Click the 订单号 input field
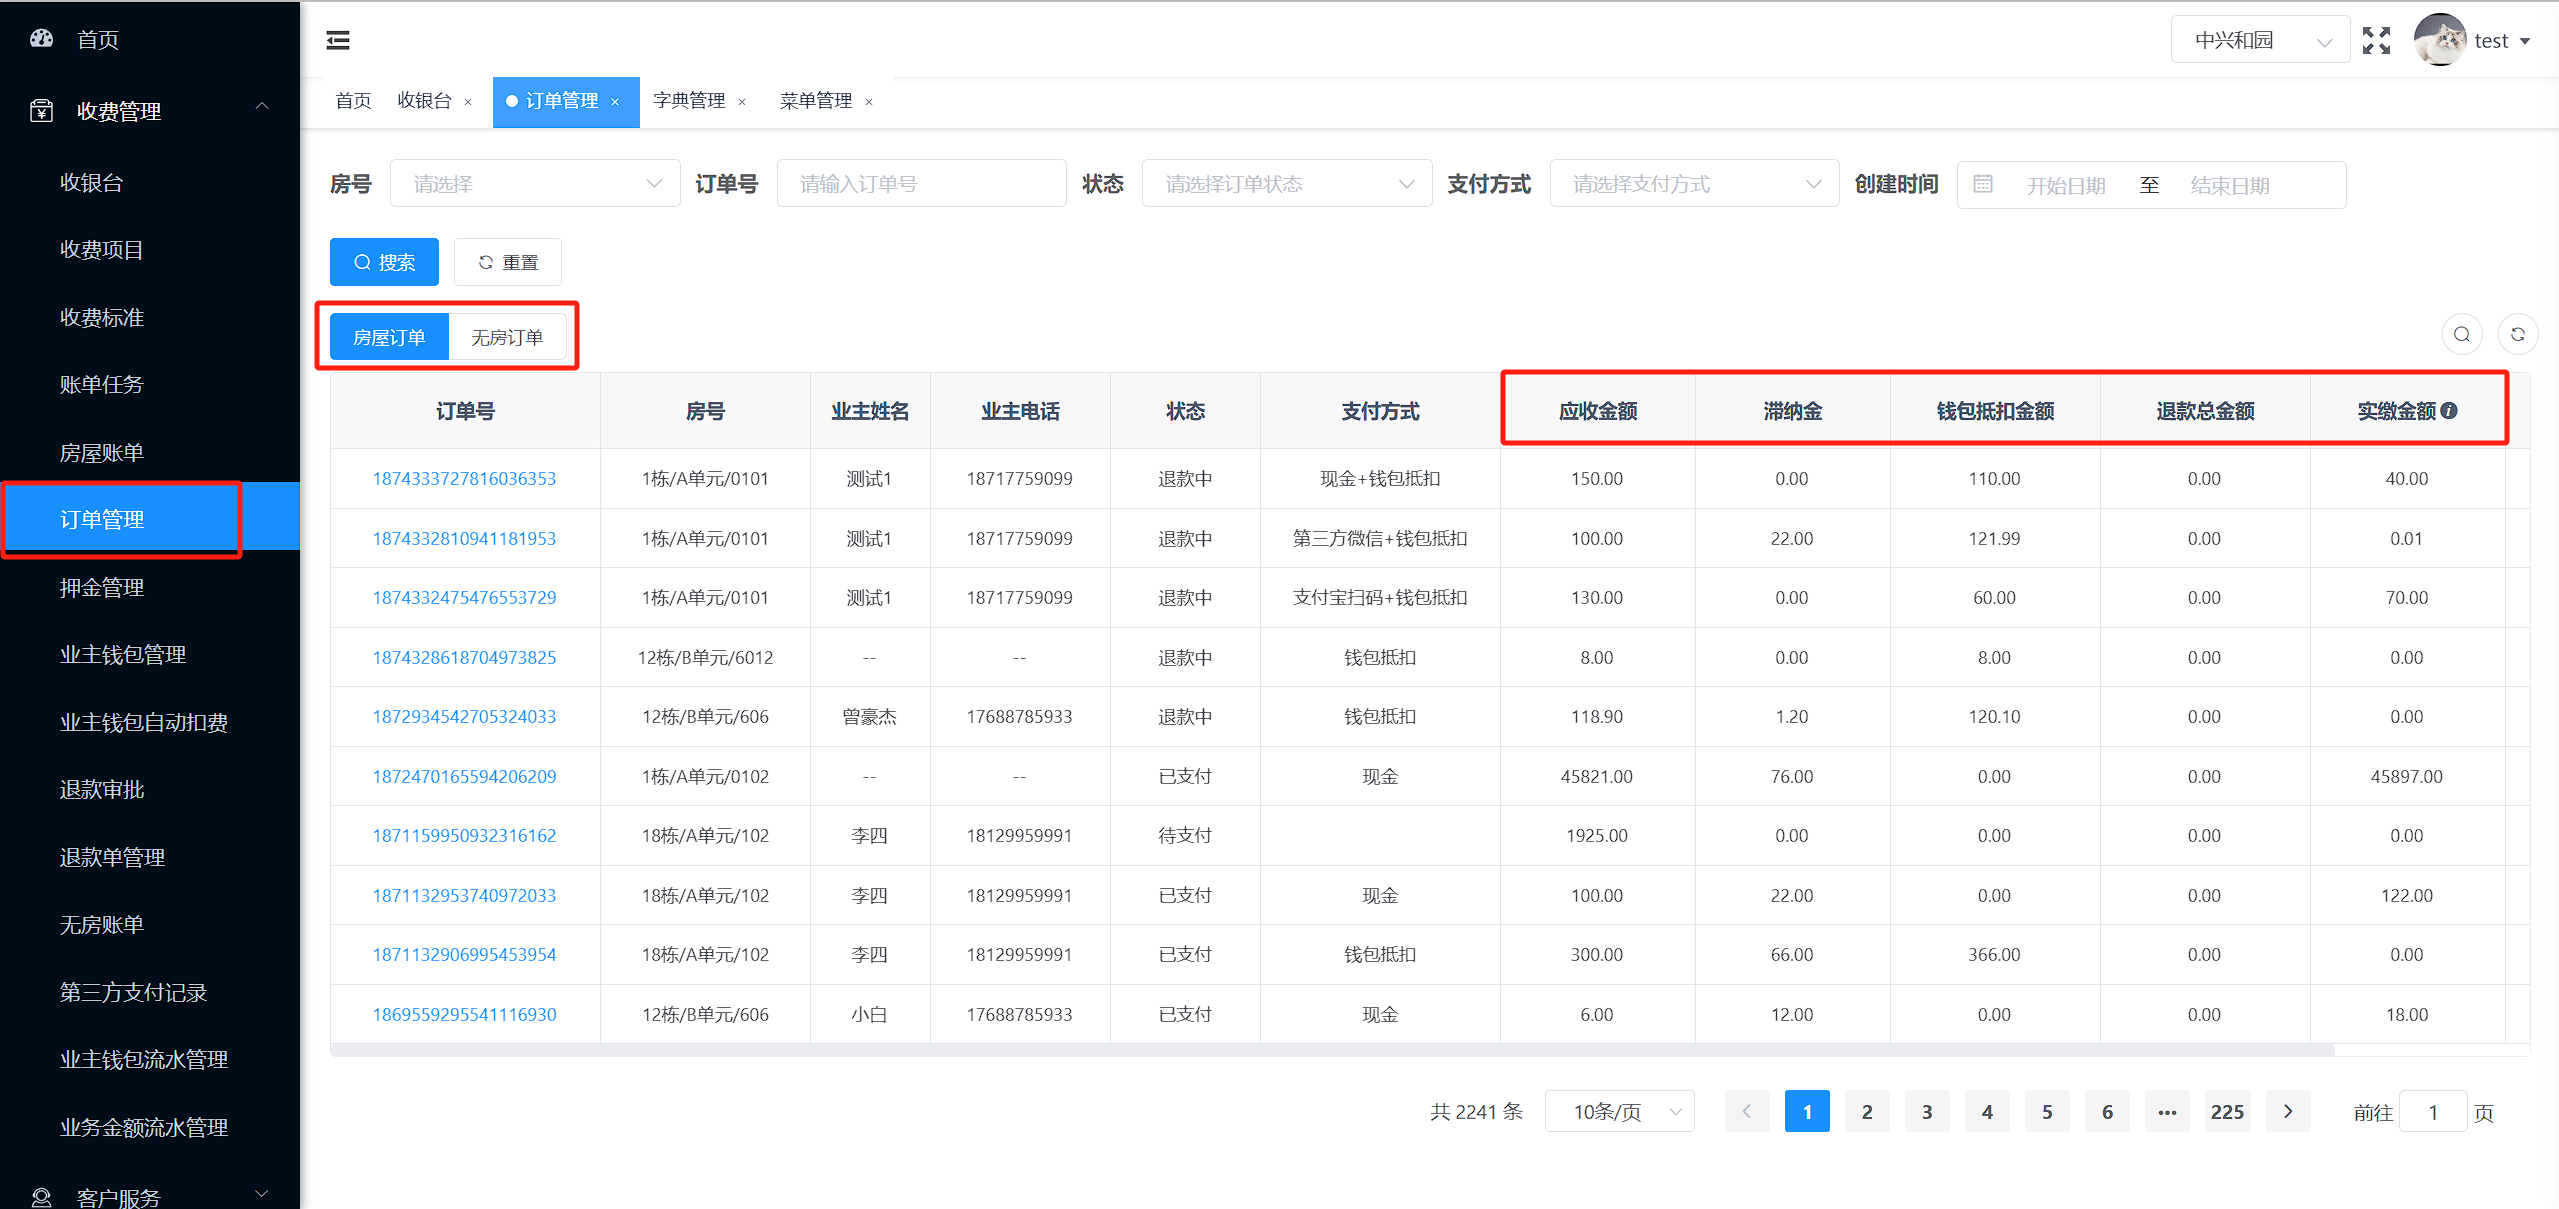This screenshot has width=2559, height=1209. click(x=921, y=184)
